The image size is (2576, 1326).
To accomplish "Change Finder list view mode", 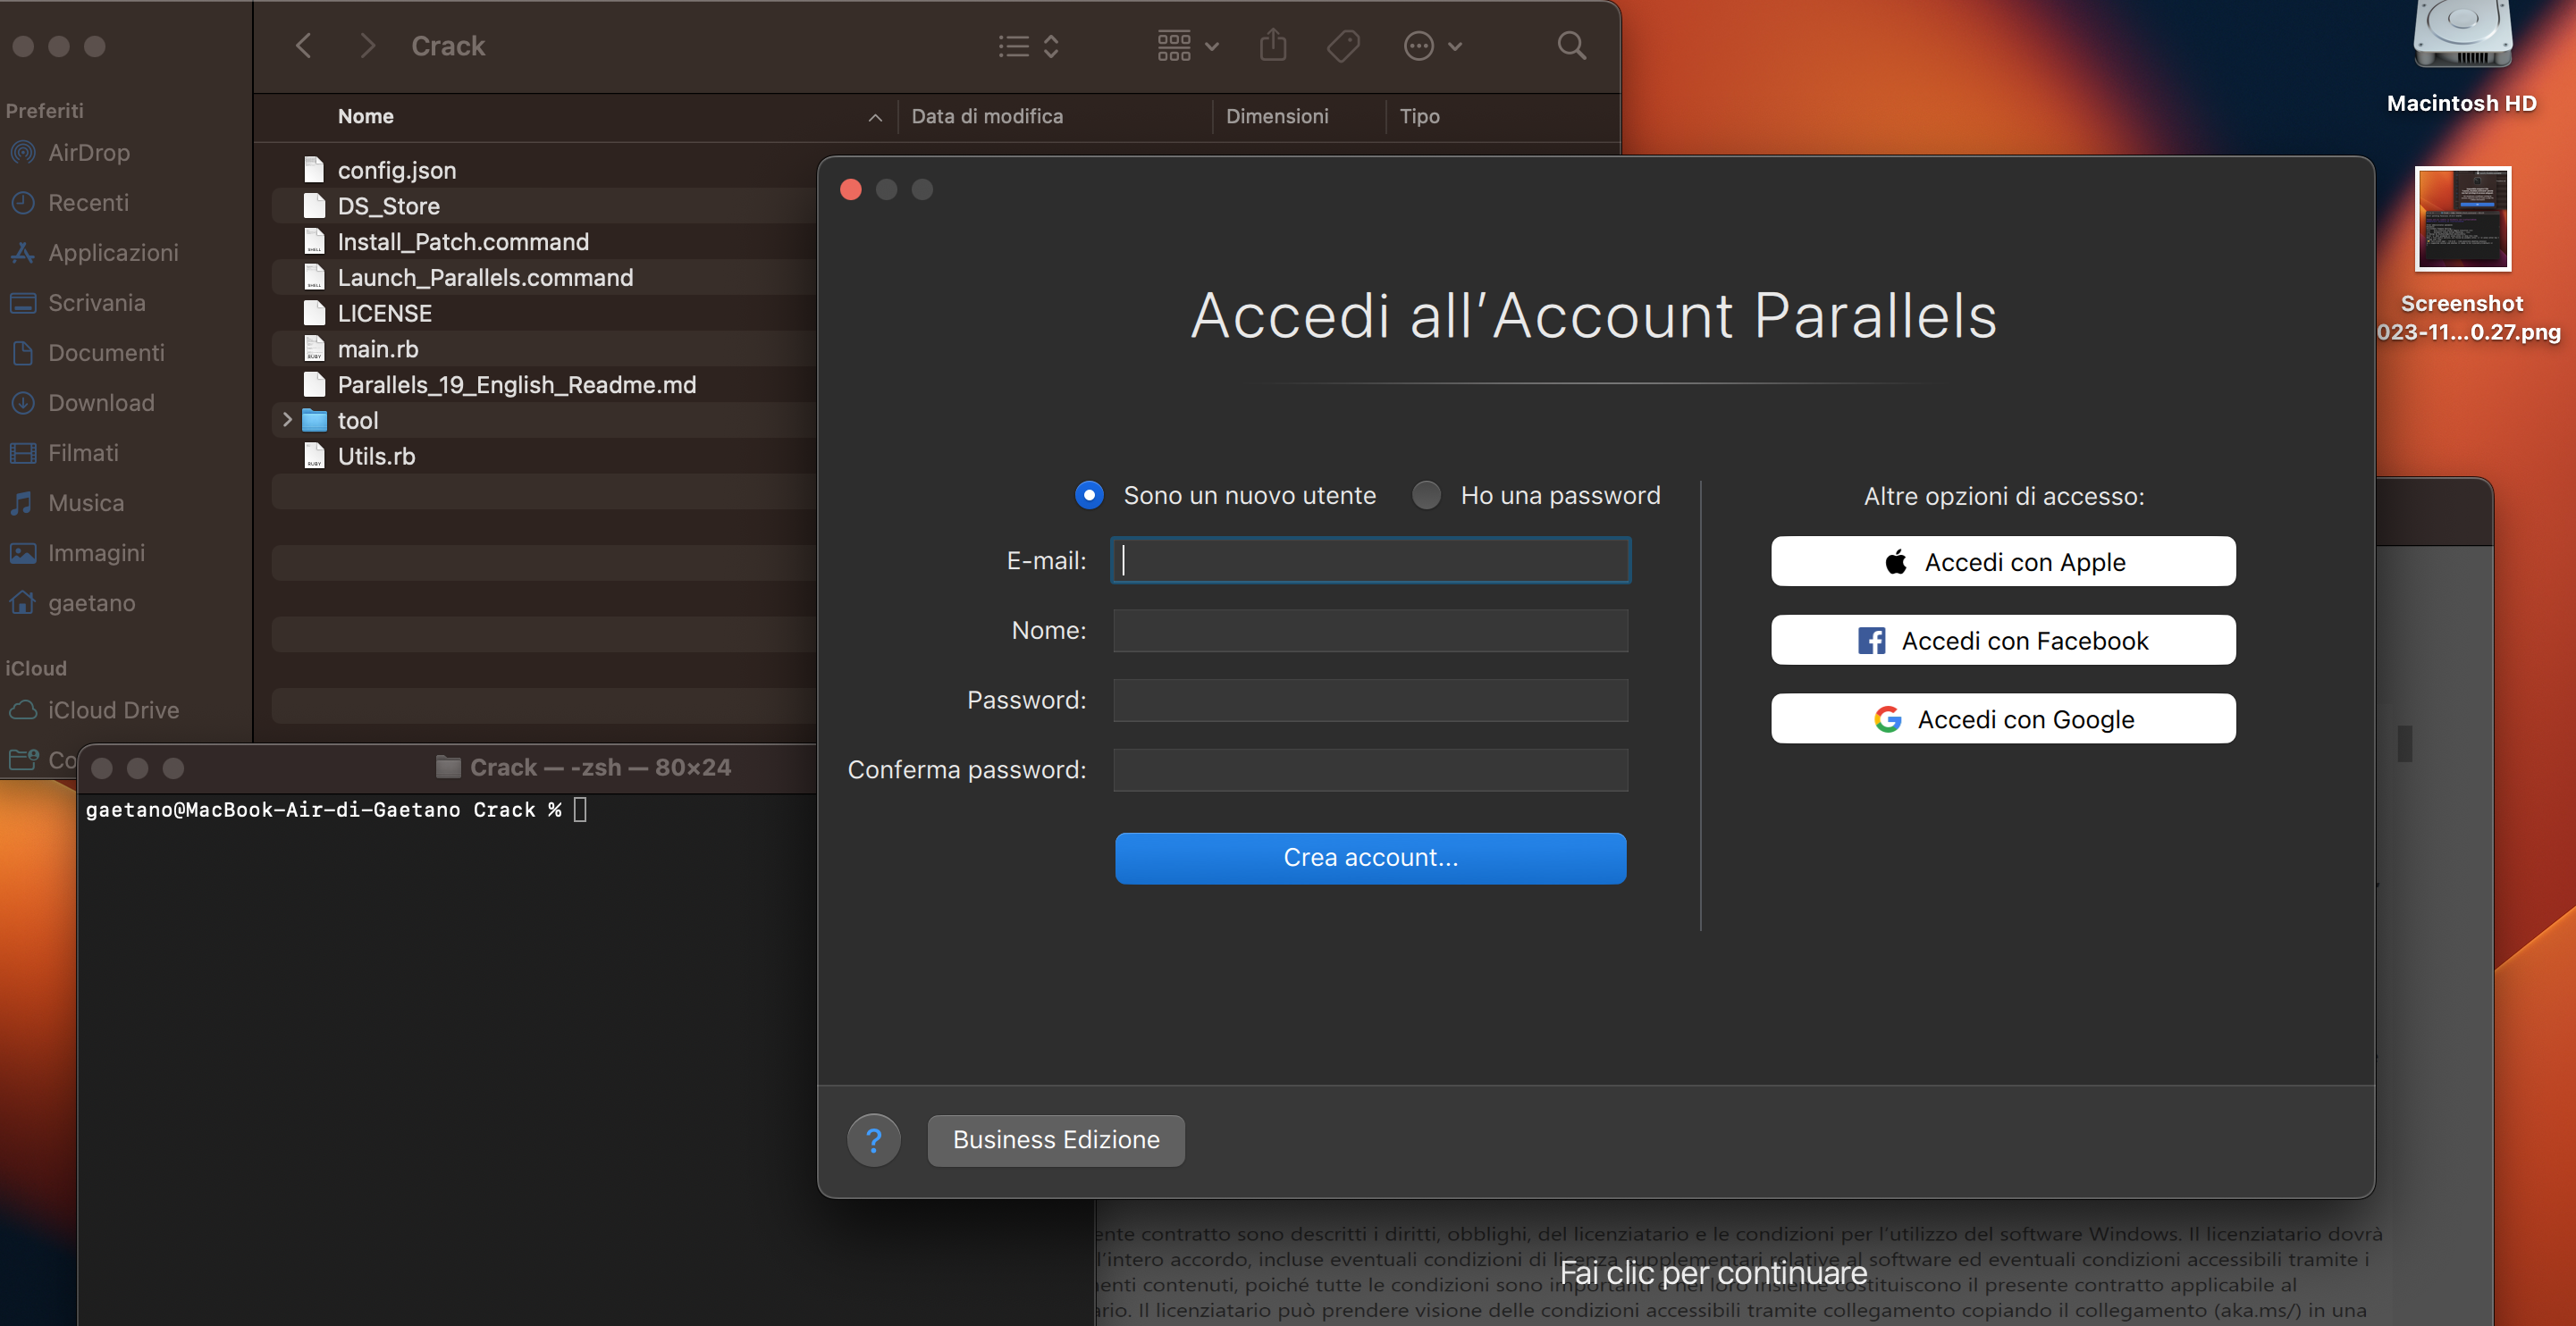I will click(x=1029, y=46).
